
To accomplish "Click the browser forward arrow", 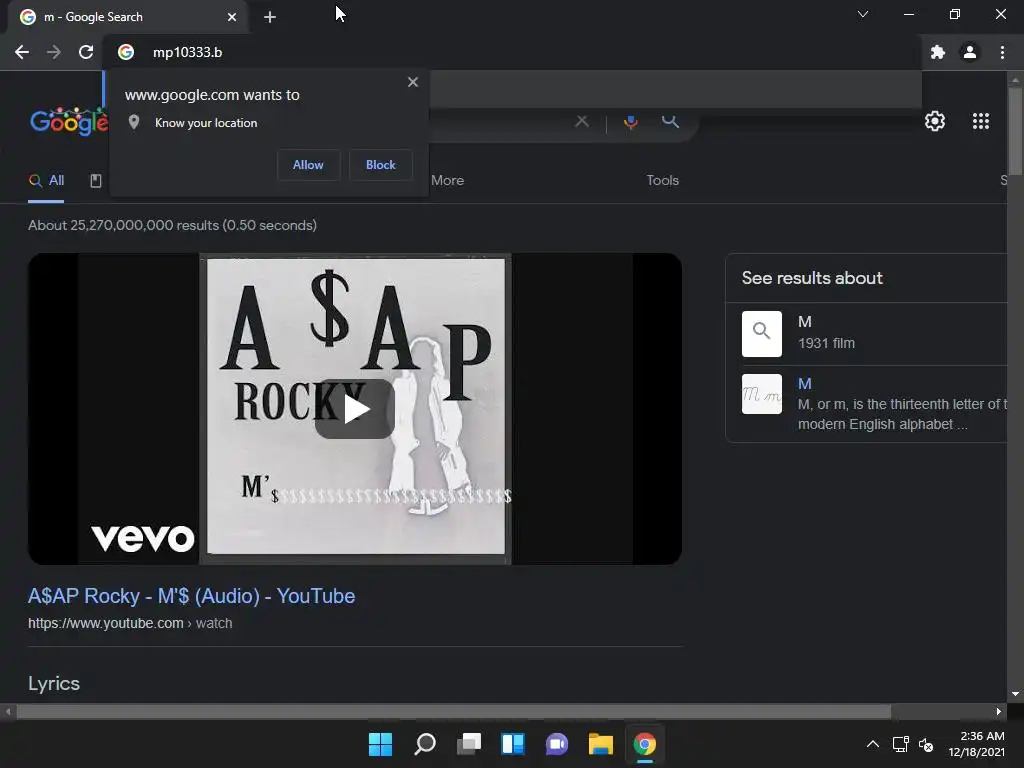I will tap(54, 52).
